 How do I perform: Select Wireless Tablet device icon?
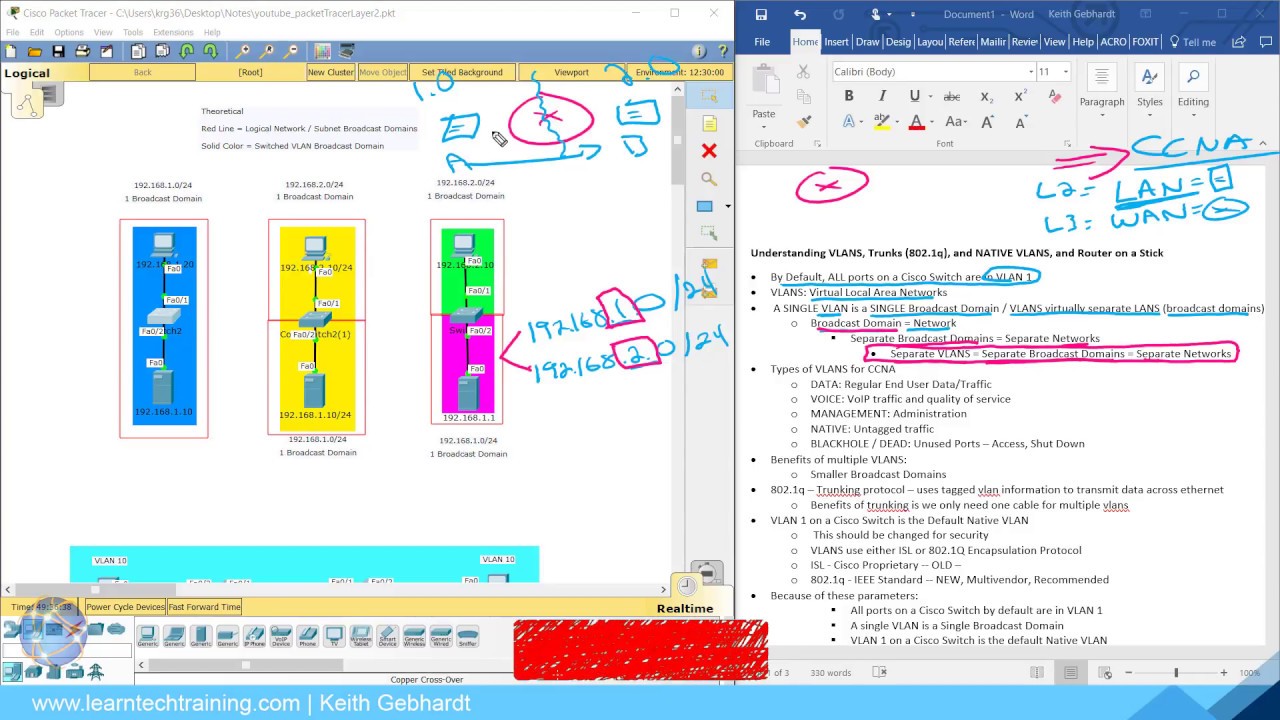(x=360, y=636)
